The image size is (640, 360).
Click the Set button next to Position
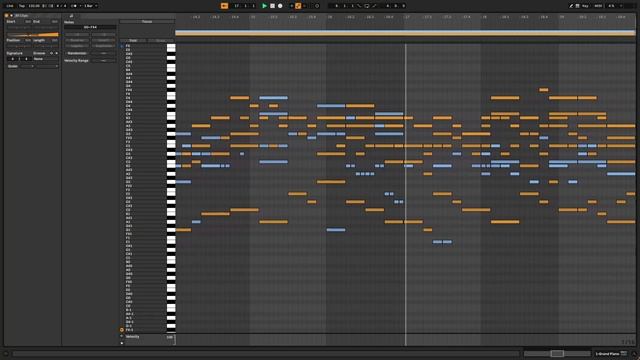(x=28, y=40)
